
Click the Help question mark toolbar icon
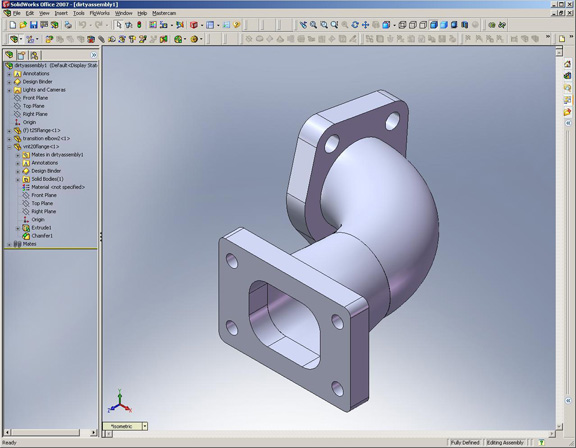237,25
